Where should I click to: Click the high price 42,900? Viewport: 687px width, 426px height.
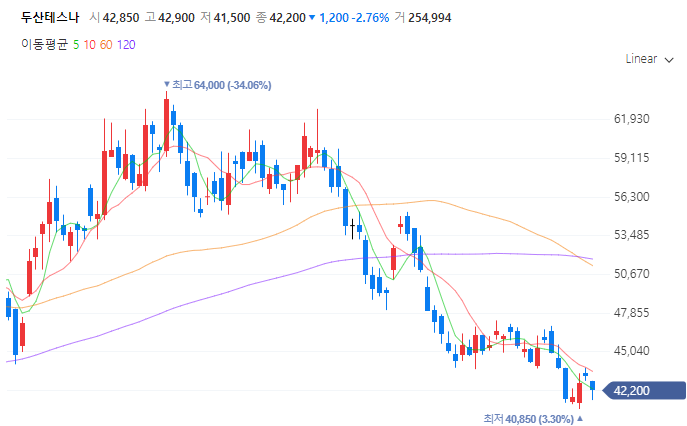click(x=176, y=18)
